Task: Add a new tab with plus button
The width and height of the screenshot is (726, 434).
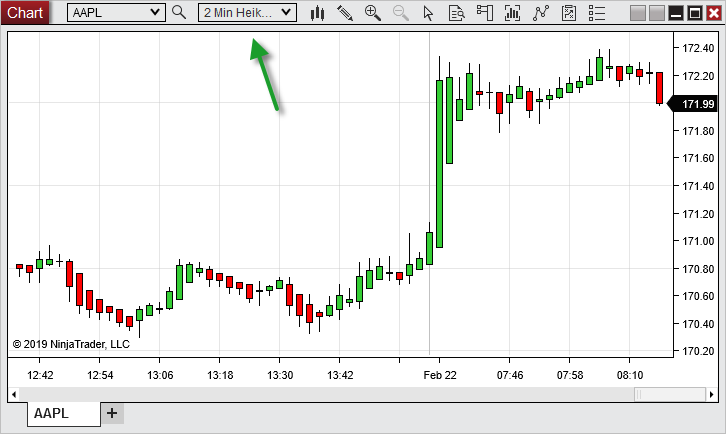Action: click(x=112, y=413)
